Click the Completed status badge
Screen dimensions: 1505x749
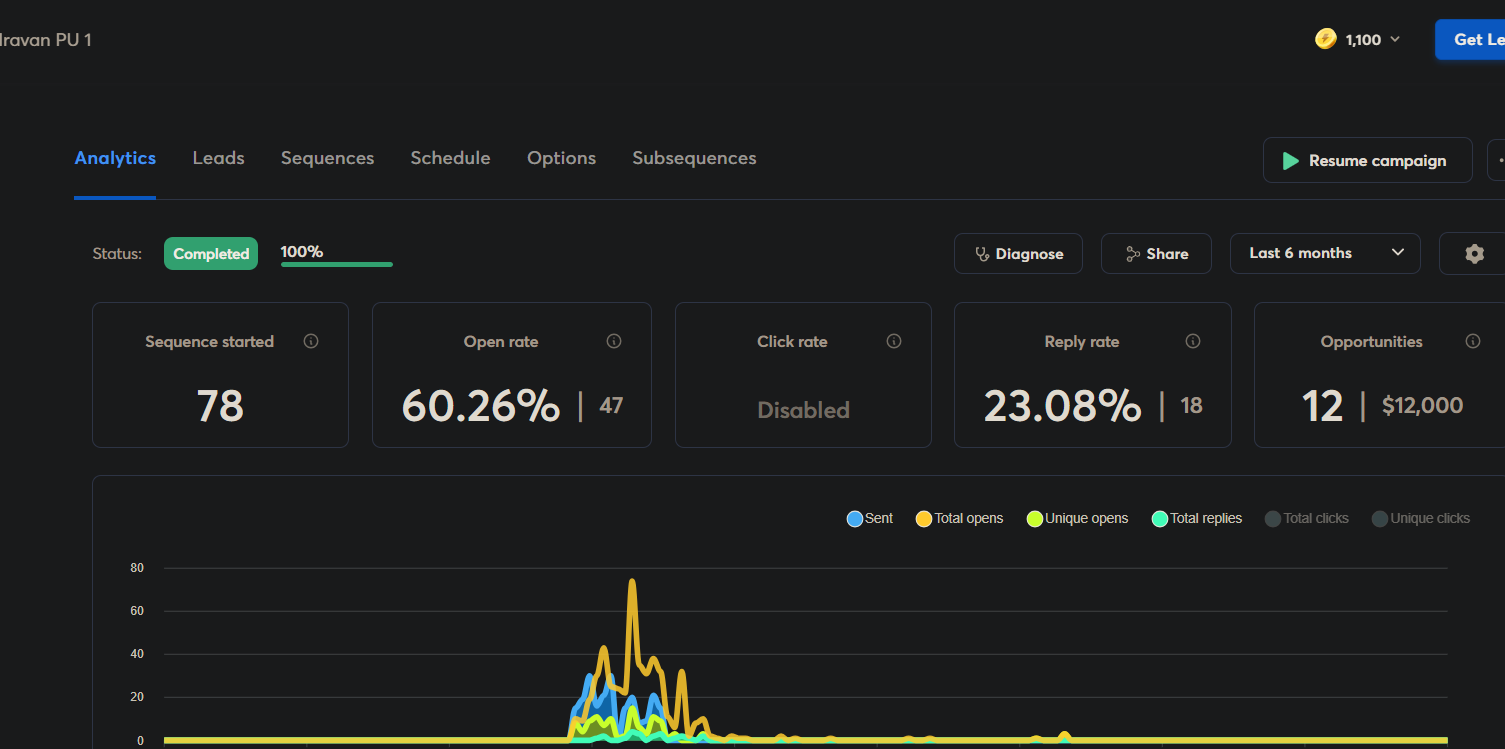pyautogui.click(x=211, y=253)
